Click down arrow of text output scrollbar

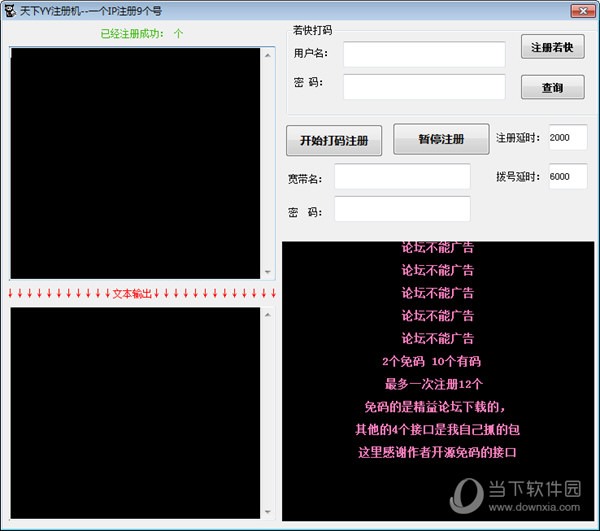point(268,512)
